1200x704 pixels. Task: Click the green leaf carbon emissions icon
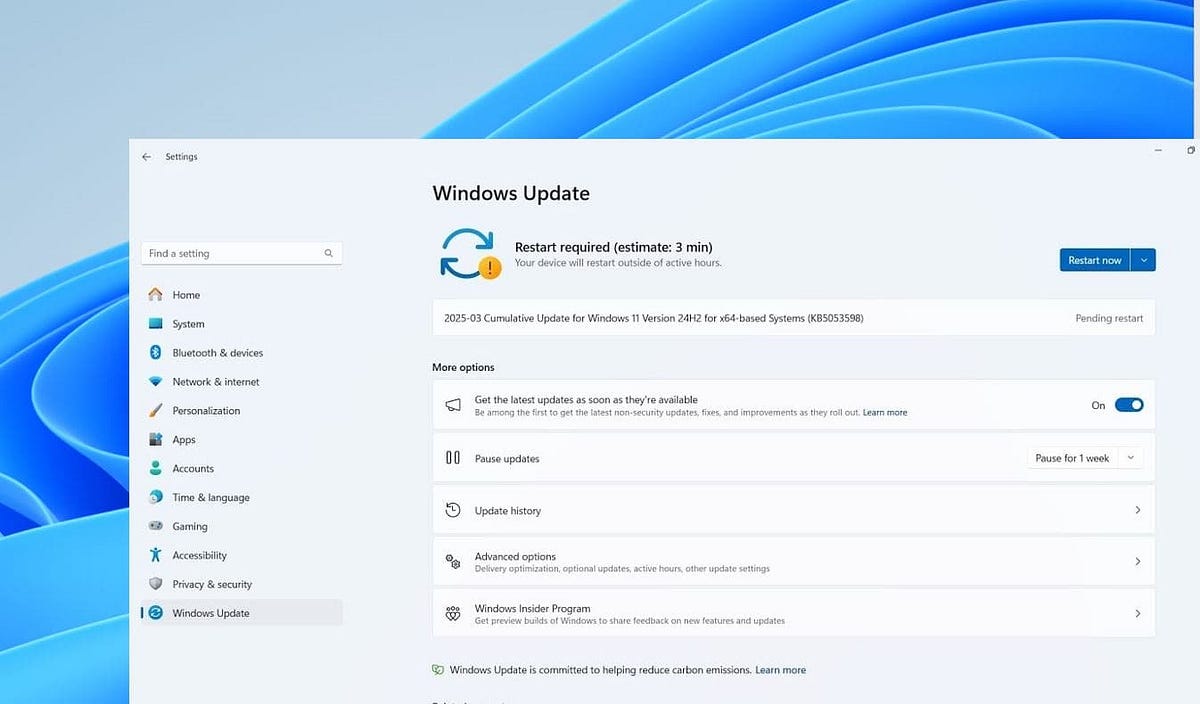click(x=437, y=670)
